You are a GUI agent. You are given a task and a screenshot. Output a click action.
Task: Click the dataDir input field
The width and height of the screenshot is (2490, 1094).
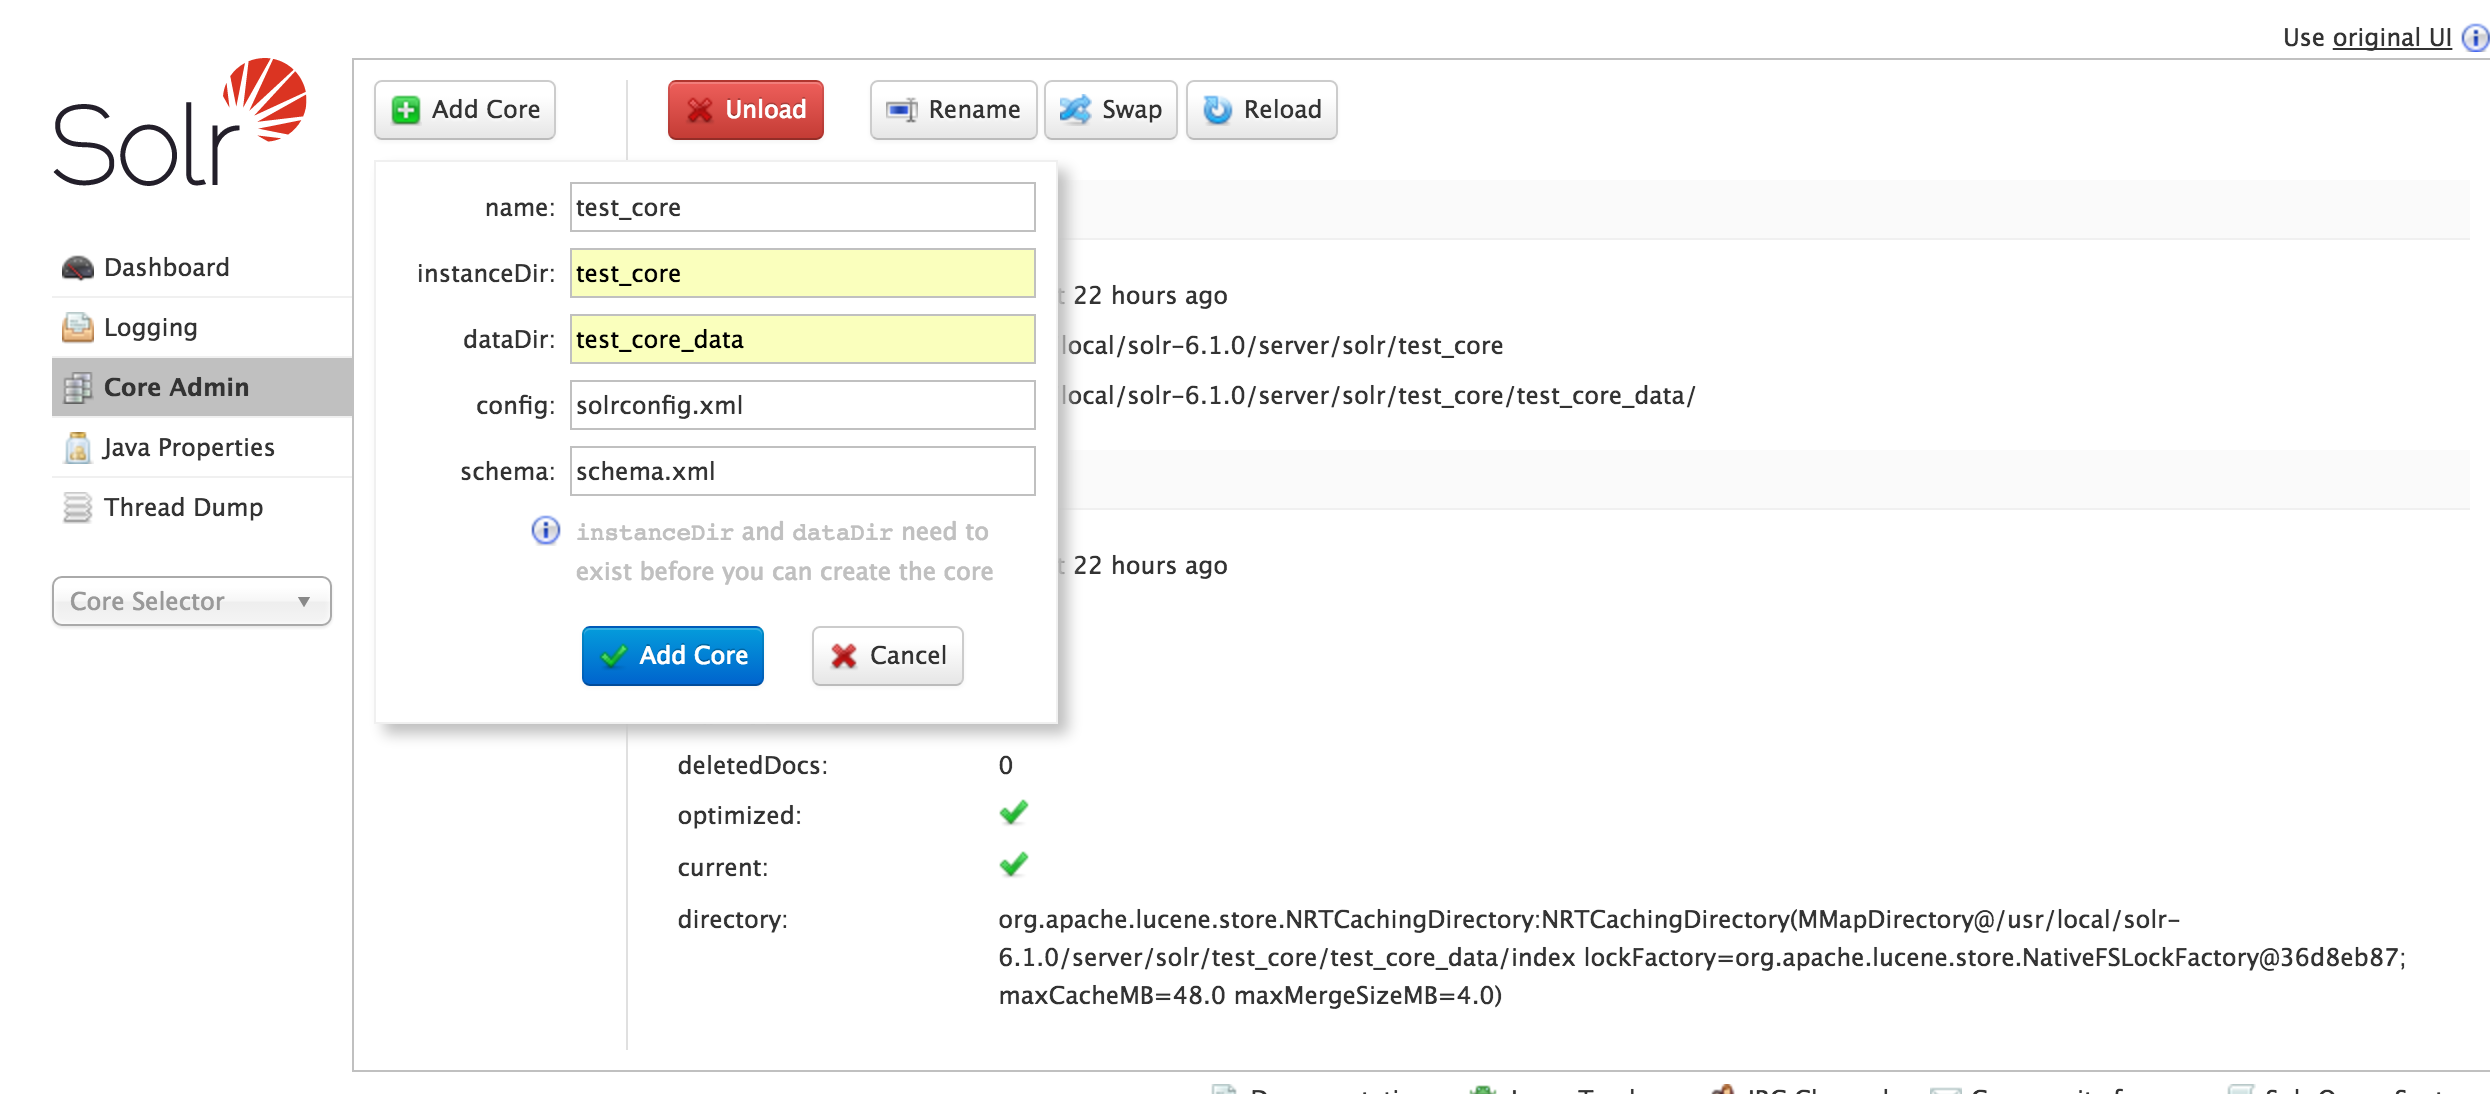tap(803, 339)
